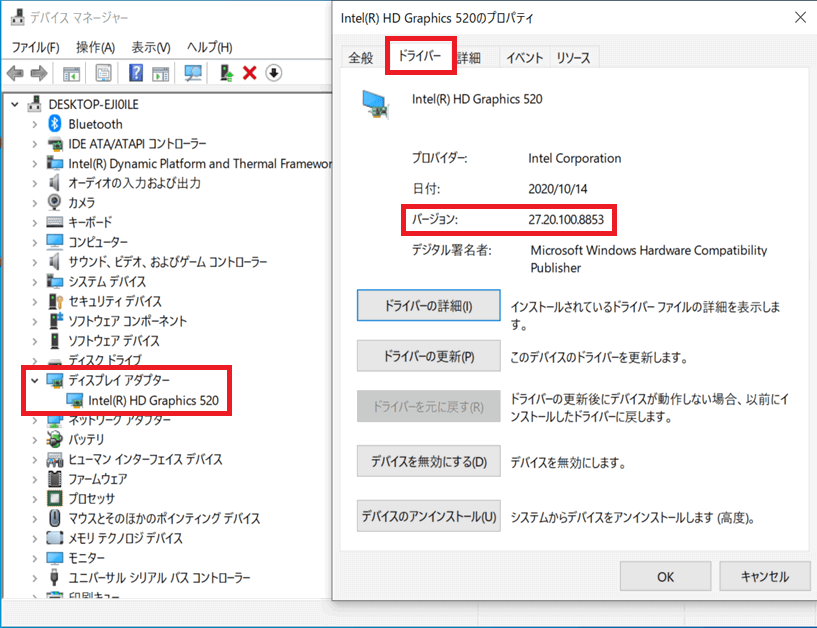
Task: Click the セキュリティ デバイス key icon
Action: pos(55,301)
